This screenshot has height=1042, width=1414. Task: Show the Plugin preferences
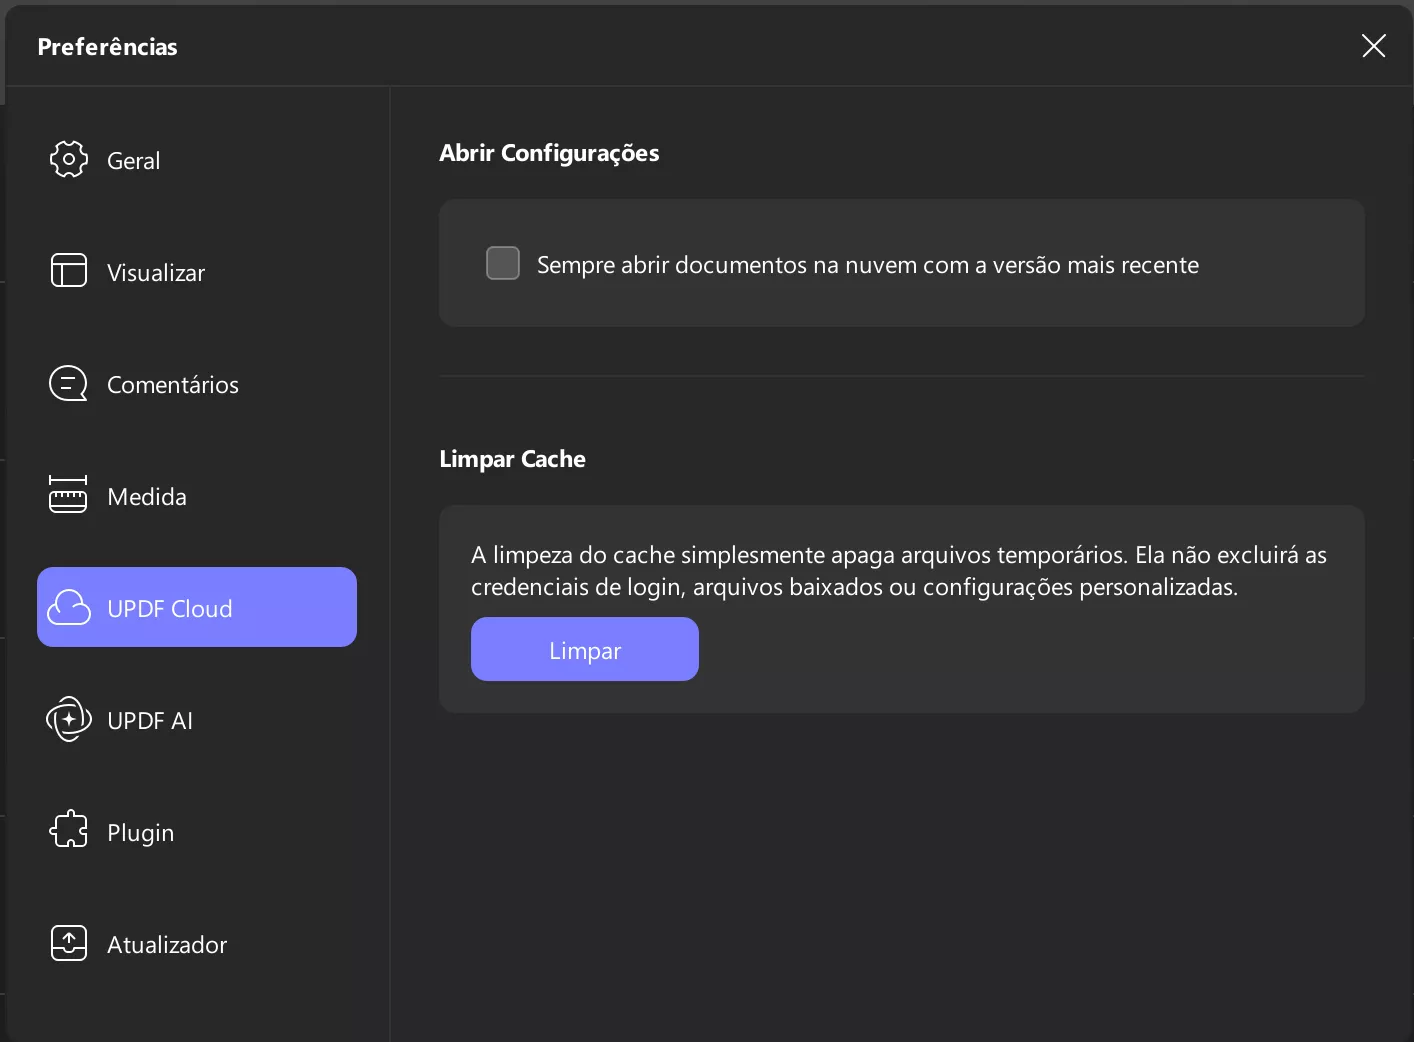pos(197,831)
